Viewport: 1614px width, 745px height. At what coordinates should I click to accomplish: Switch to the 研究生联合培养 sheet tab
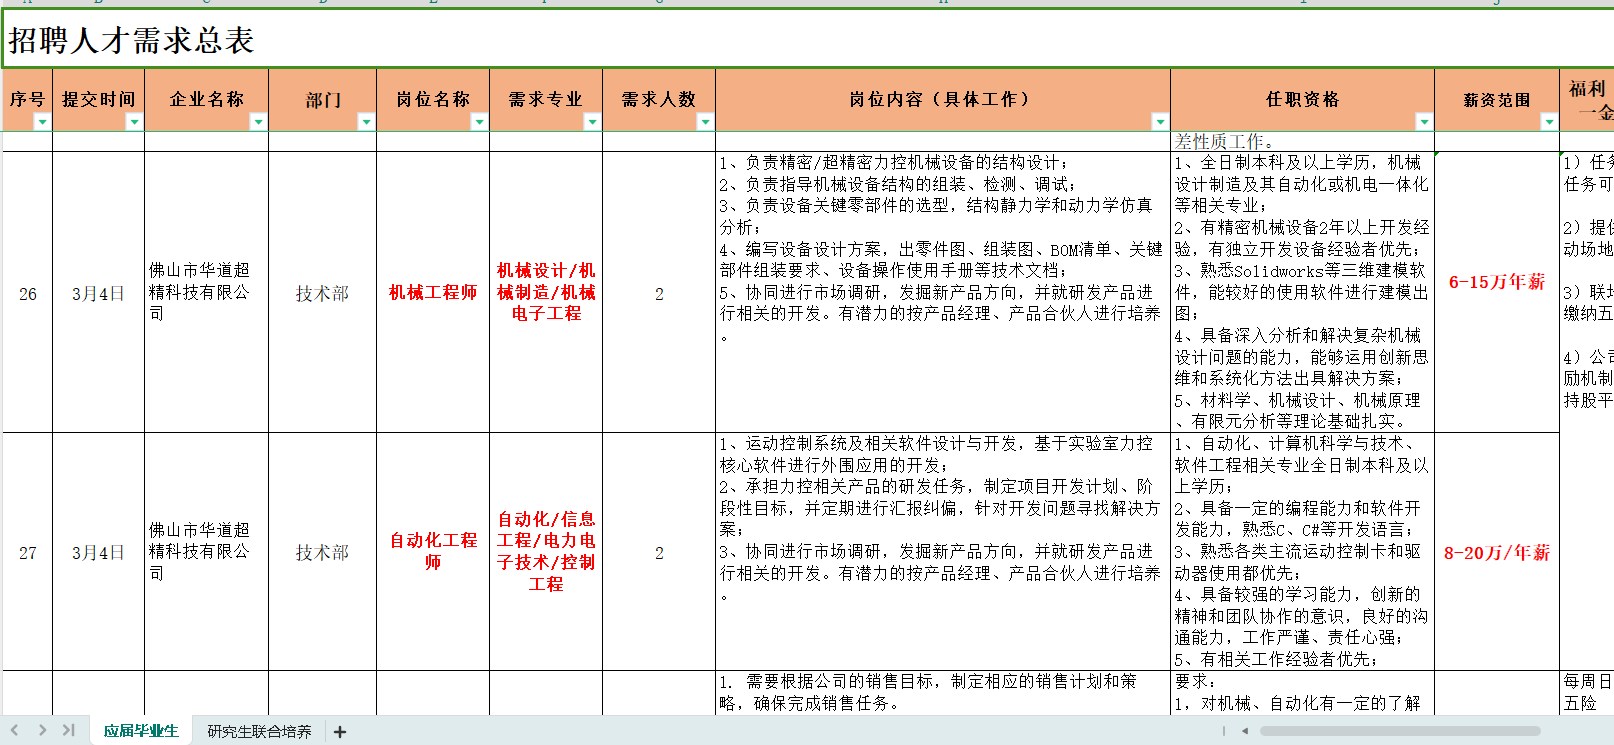click(x=259, y=732)
